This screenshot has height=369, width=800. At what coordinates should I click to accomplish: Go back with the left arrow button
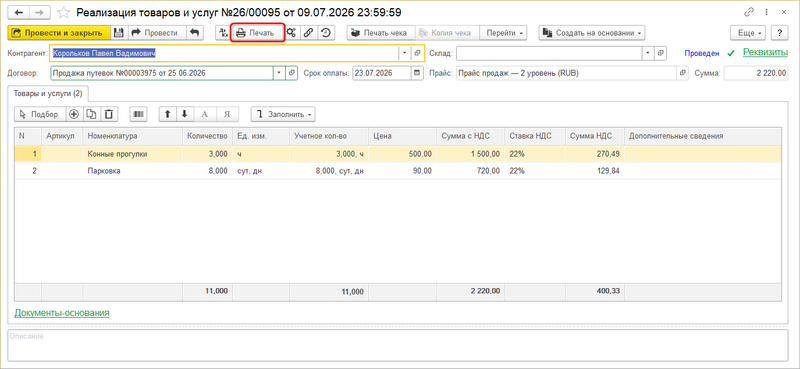19,12
